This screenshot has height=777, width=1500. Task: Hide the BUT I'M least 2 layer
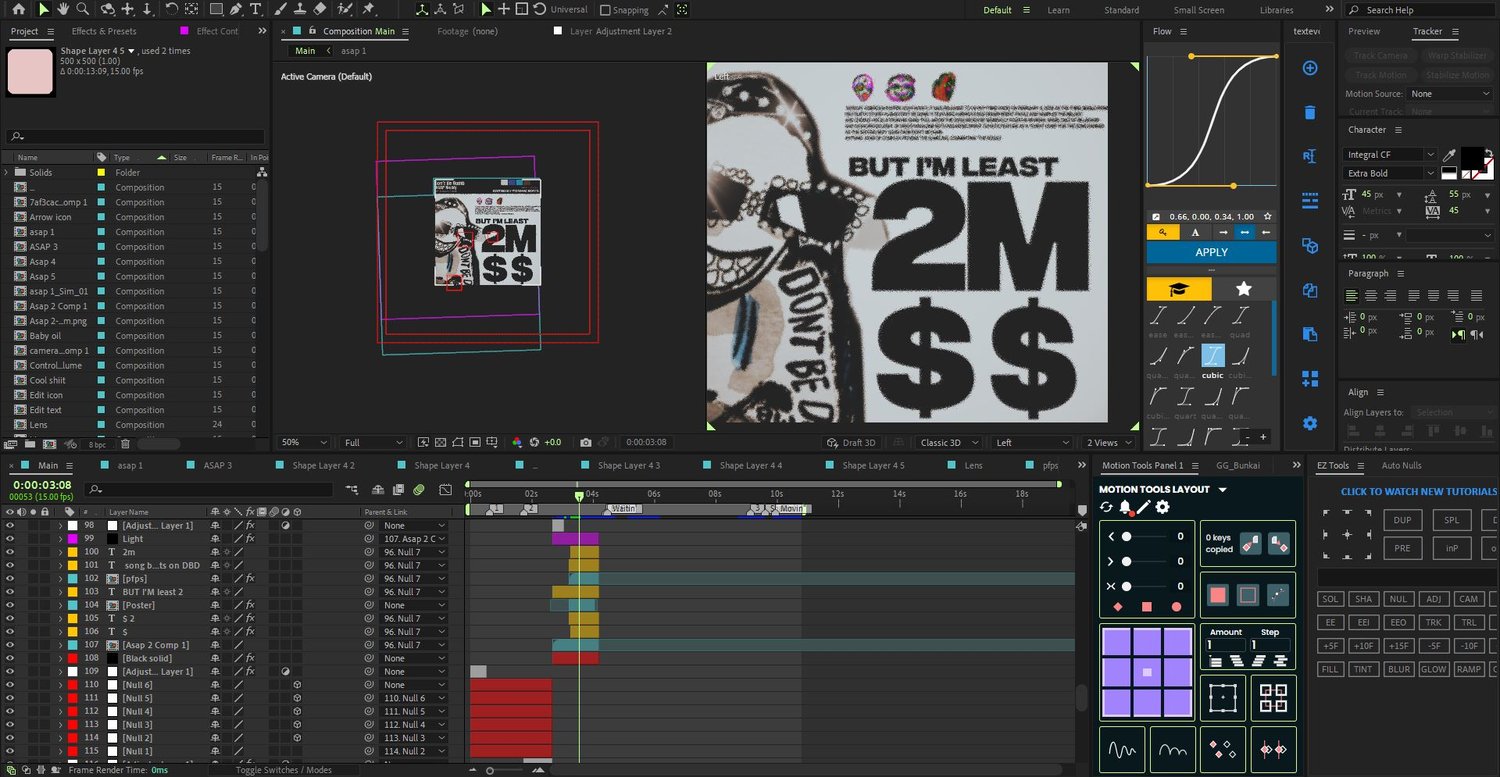coord(10,592)
